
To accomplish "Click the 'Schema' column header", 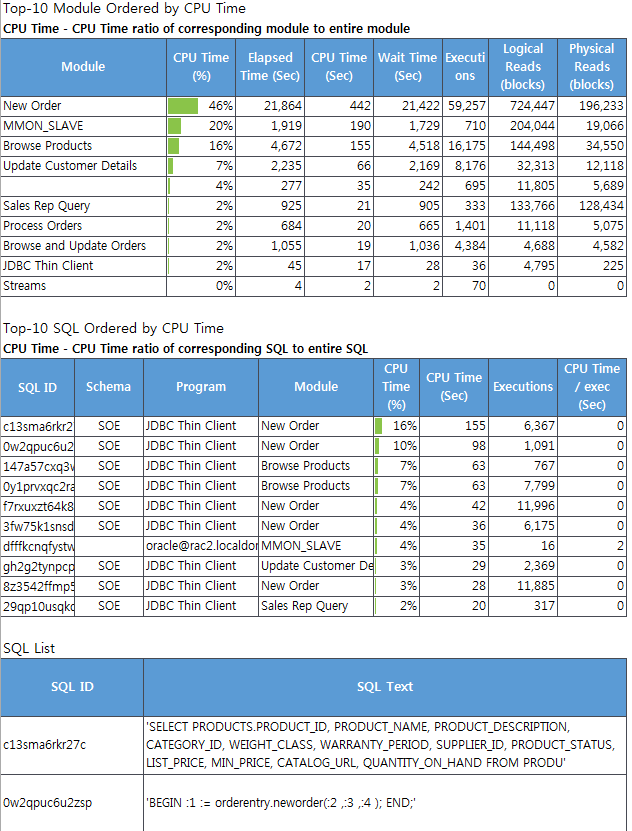I will click(109, 387).
